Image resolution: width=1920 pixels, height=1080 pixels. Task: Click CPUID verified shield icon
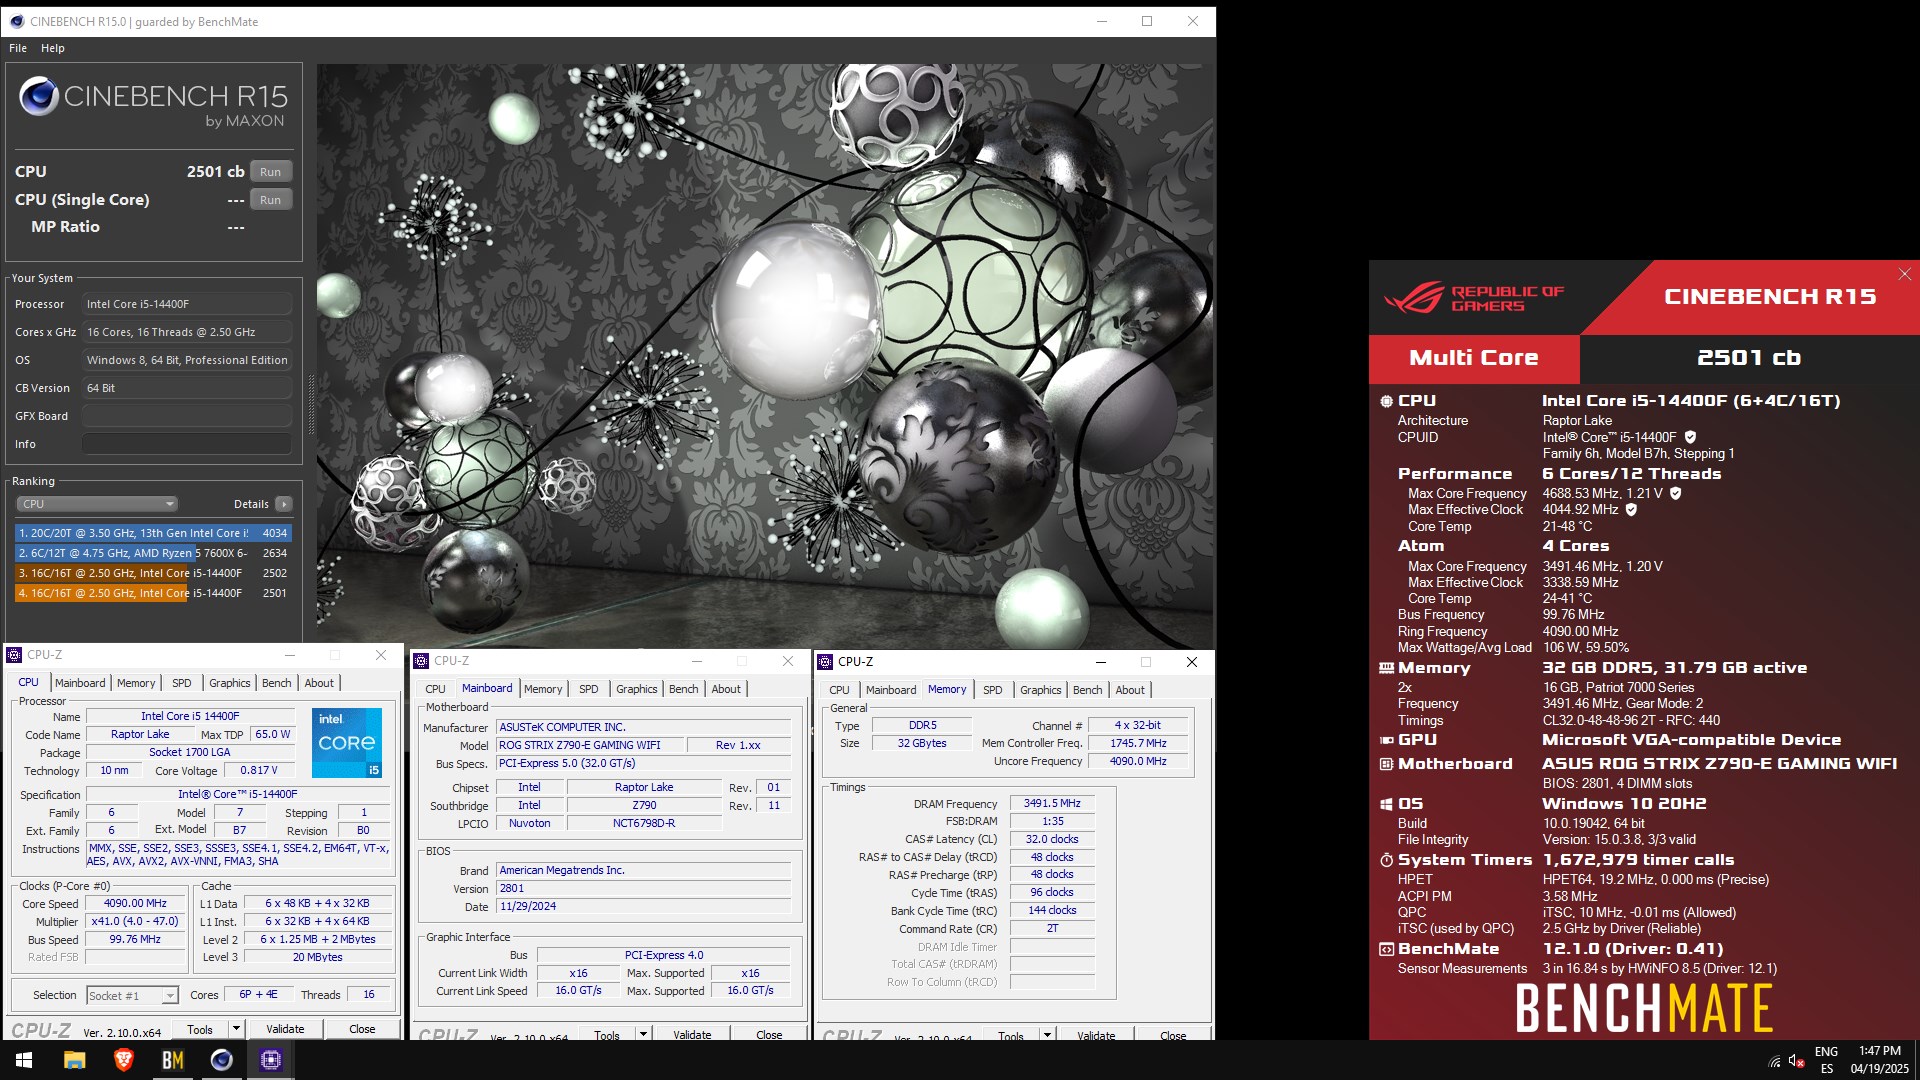tap(1690, 437)
